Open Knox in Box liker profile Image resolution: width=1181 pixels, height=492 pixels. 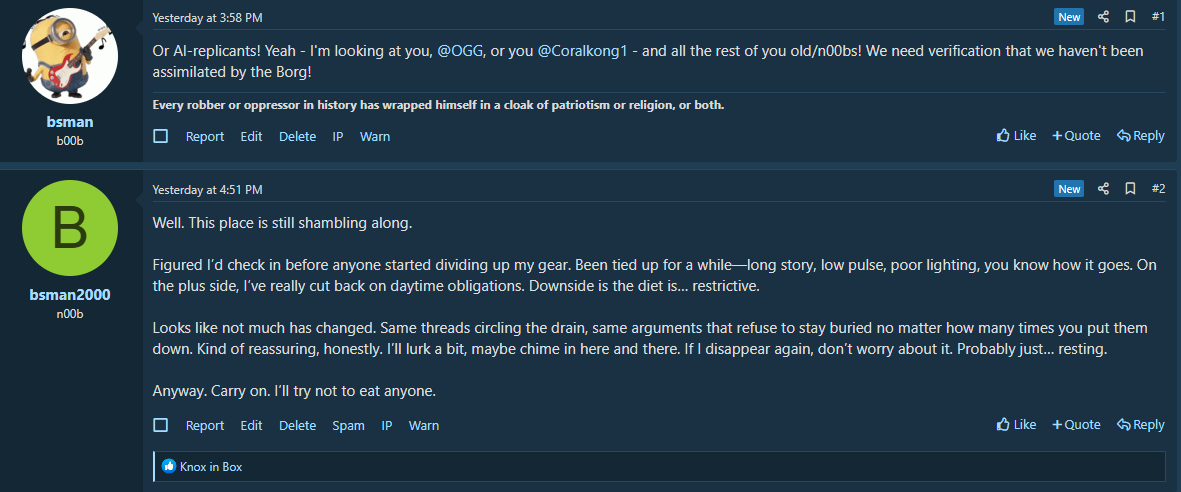pos(211,466)
